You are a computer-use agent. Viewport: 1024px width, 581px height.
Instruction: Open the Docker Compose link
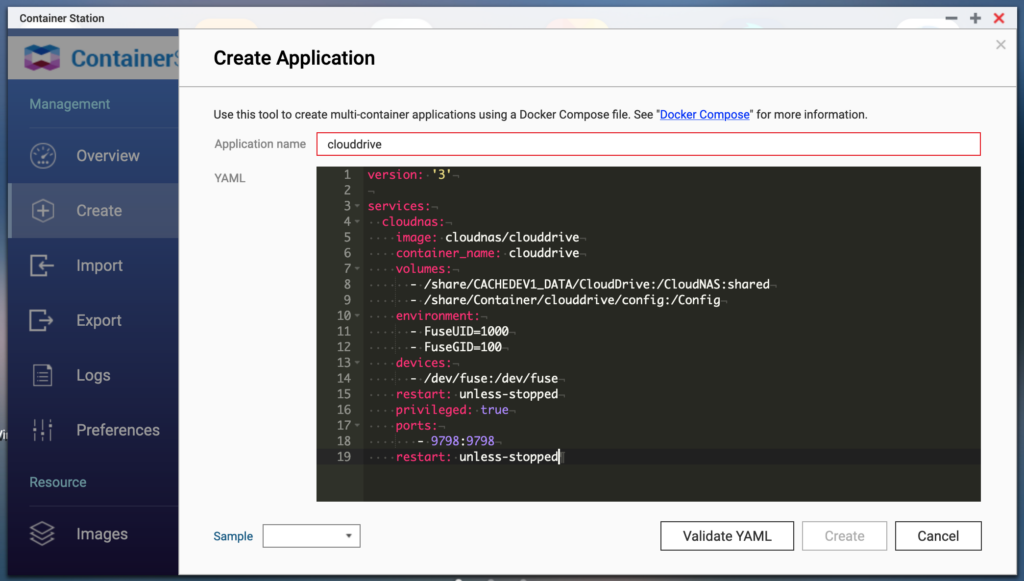point(704,115)
